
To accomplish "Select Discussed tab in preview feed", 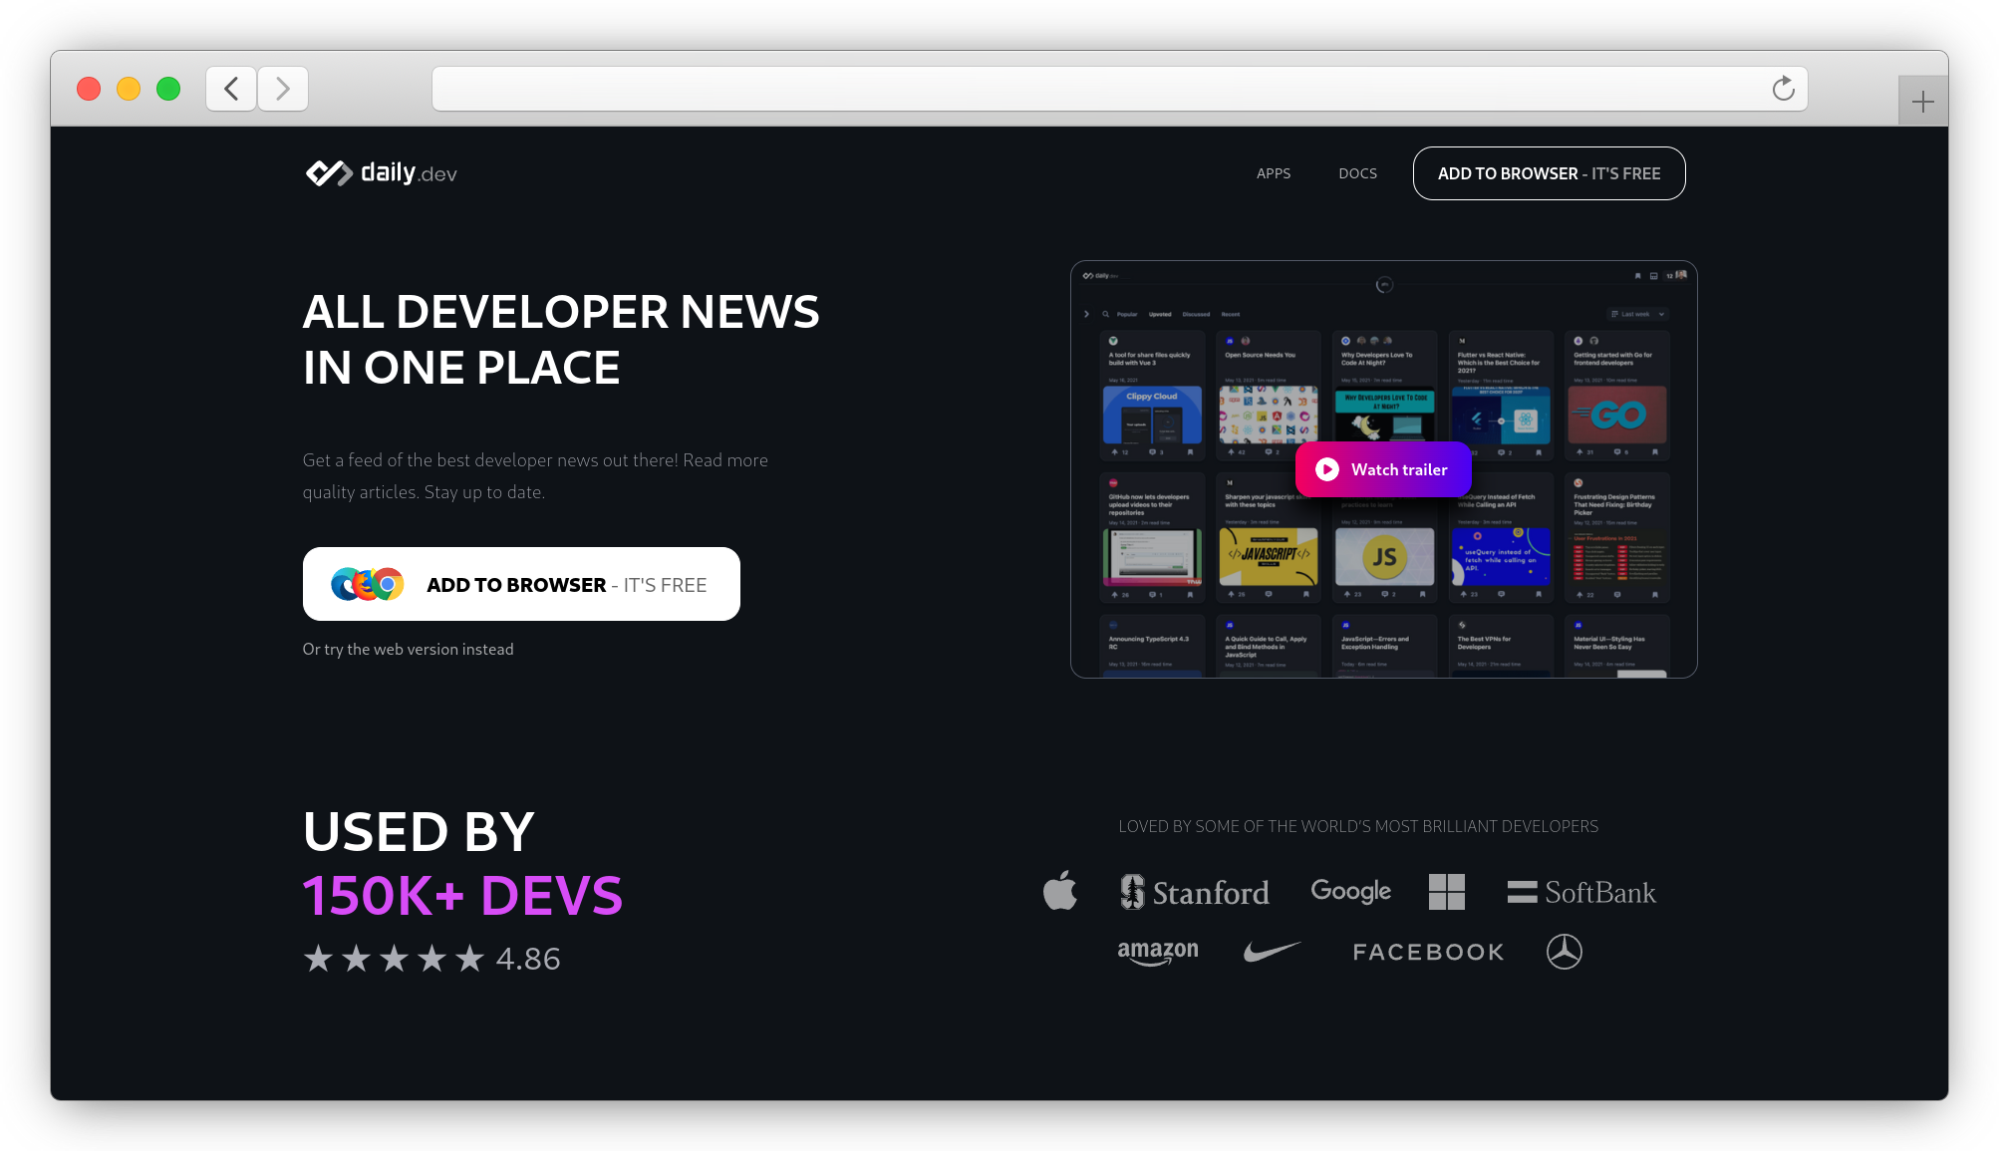I will 1196,314.
